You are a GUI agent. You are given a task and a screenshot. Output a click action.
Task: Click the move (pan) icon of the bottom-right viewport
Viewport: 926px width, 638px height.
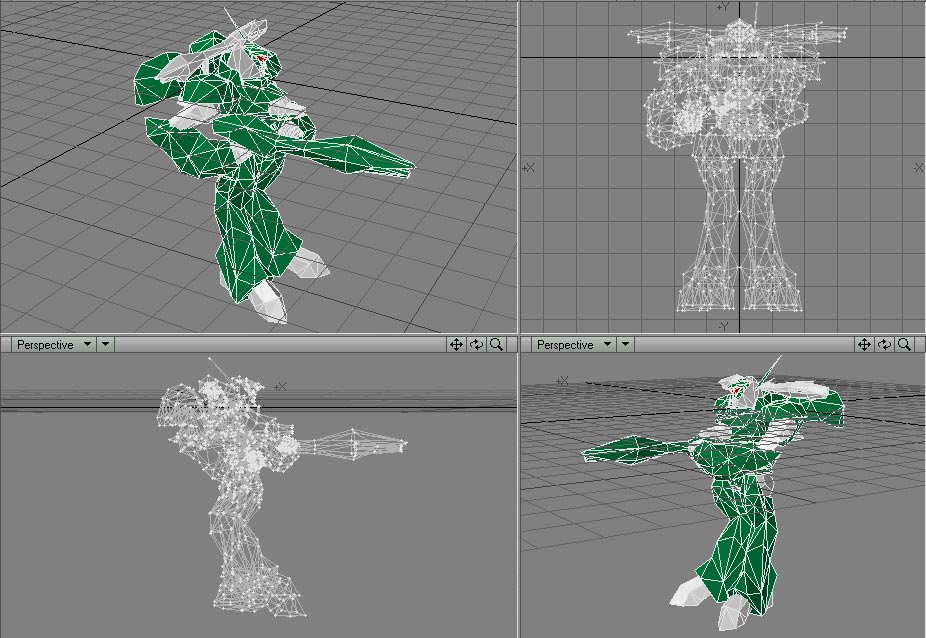click(x=864, y=344)
